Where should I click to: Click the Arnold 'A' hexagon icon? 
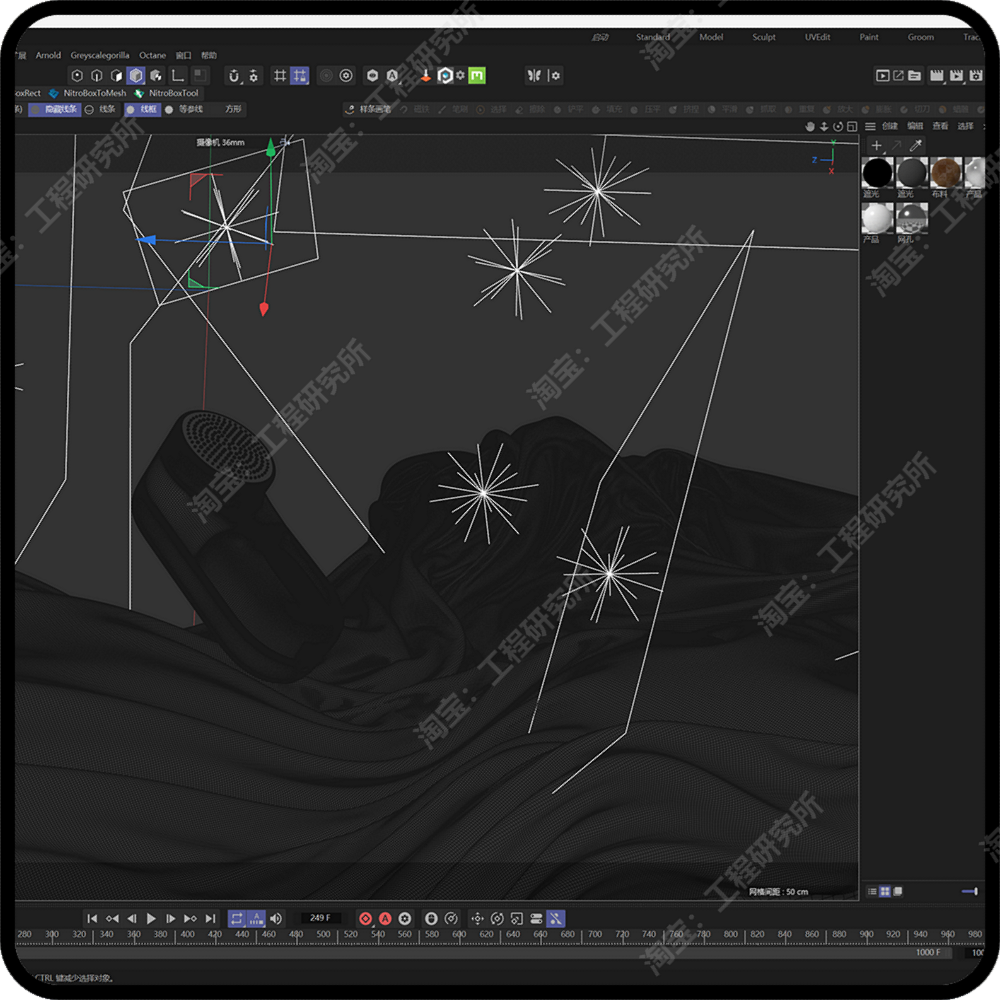[392, 76]
